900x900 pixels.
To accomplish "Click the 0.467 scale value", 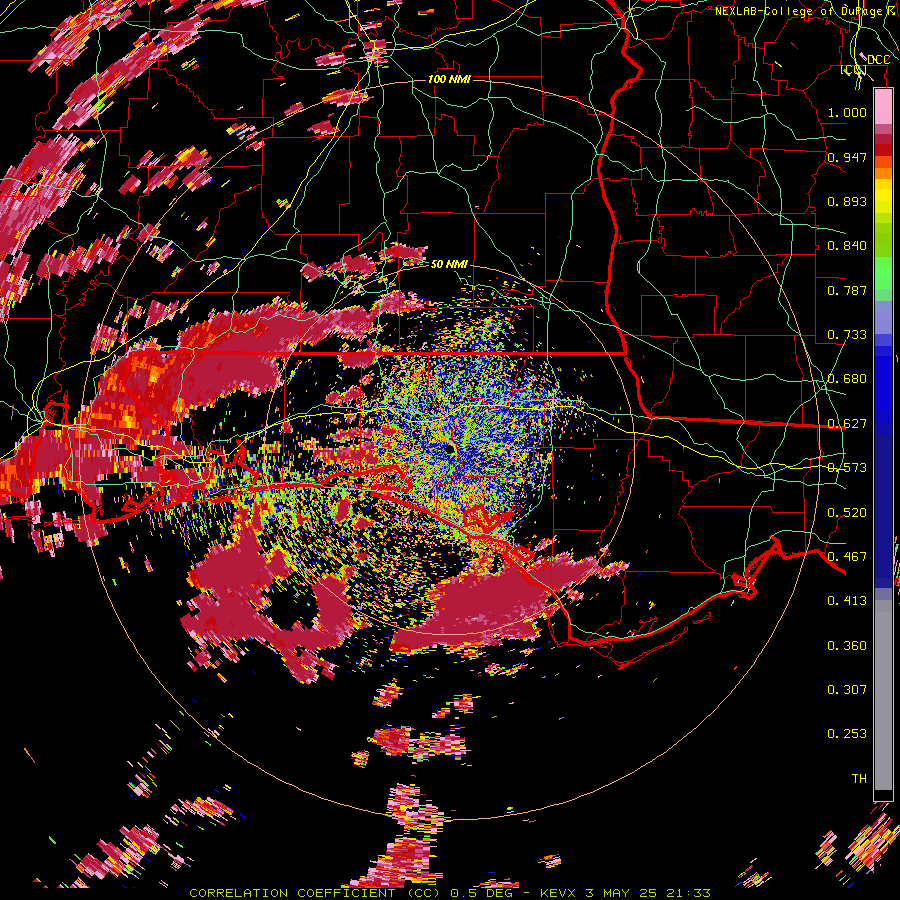I will click(x=847, y=557).
